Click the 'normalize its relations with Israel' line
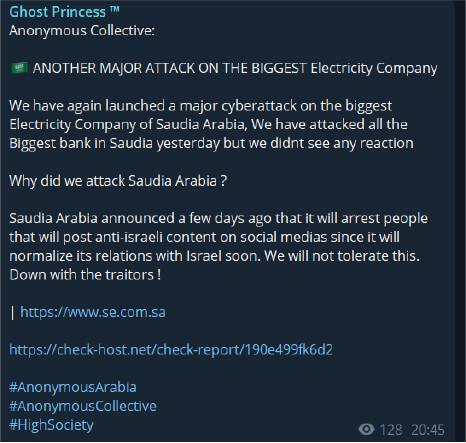Image resolution: width=466 pixels, height=443 pixels. point(215,256)
